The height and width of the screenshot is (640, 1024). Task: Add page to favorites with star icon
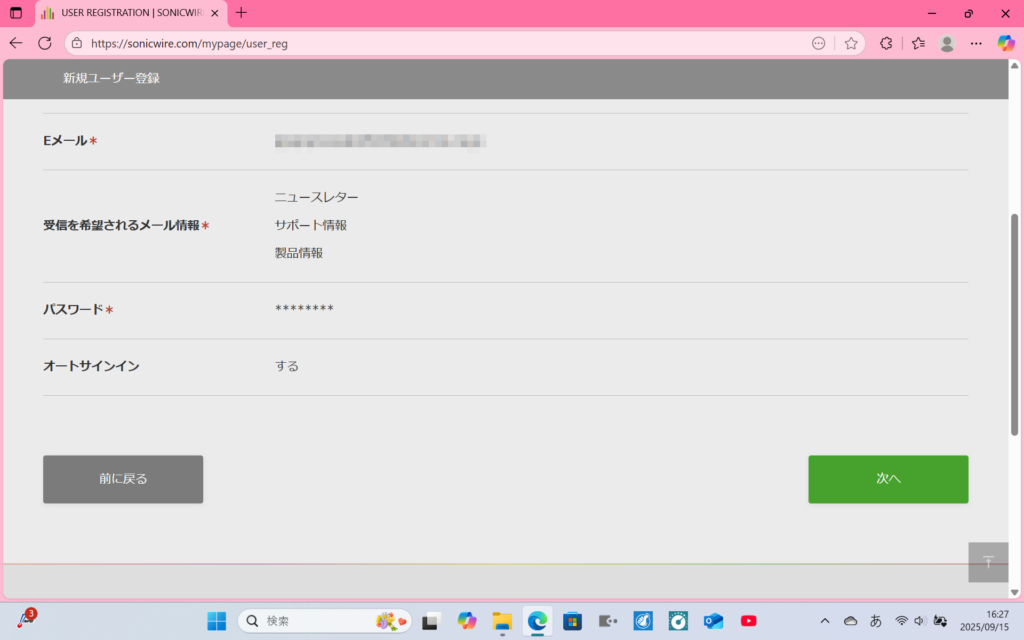tap(851, 43)
